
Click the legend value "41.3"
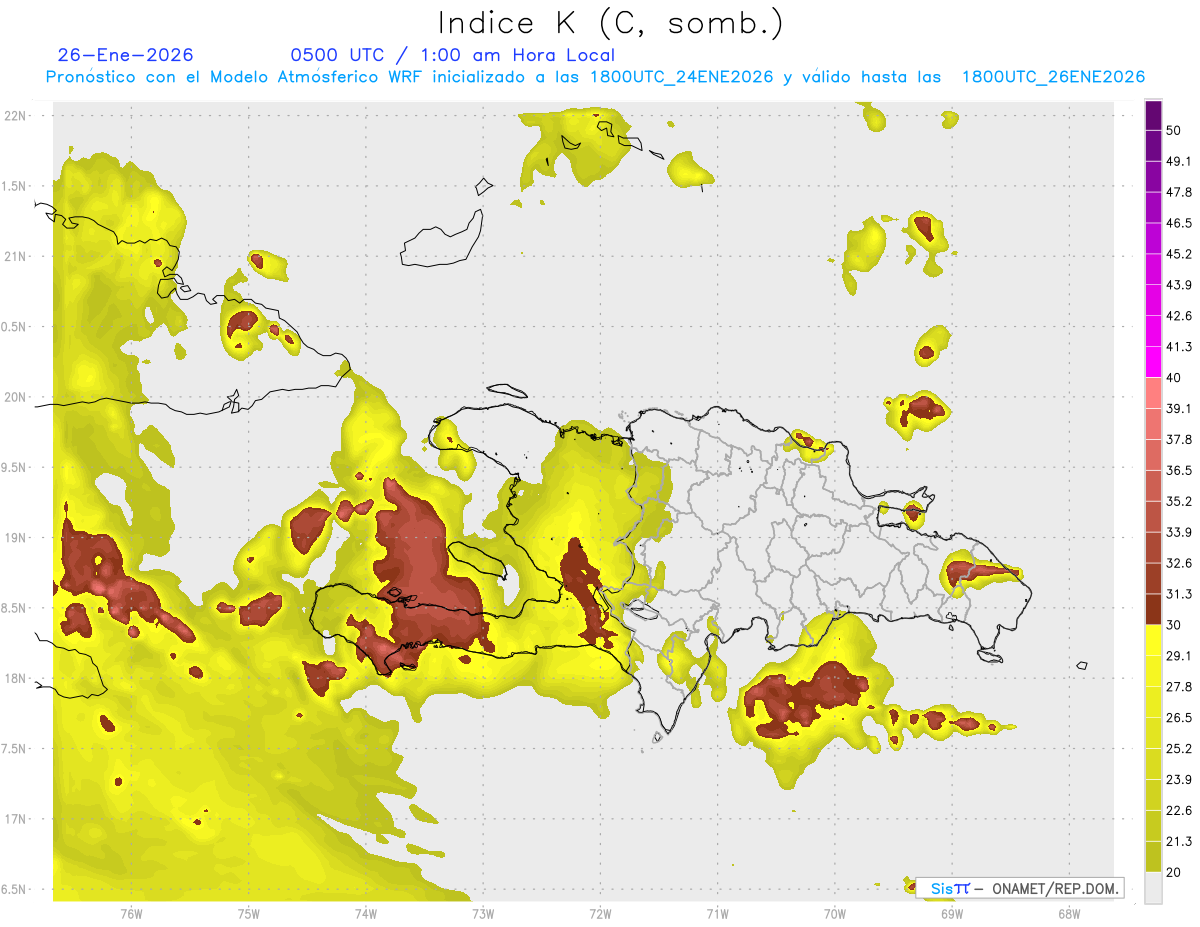[1179, 347]
